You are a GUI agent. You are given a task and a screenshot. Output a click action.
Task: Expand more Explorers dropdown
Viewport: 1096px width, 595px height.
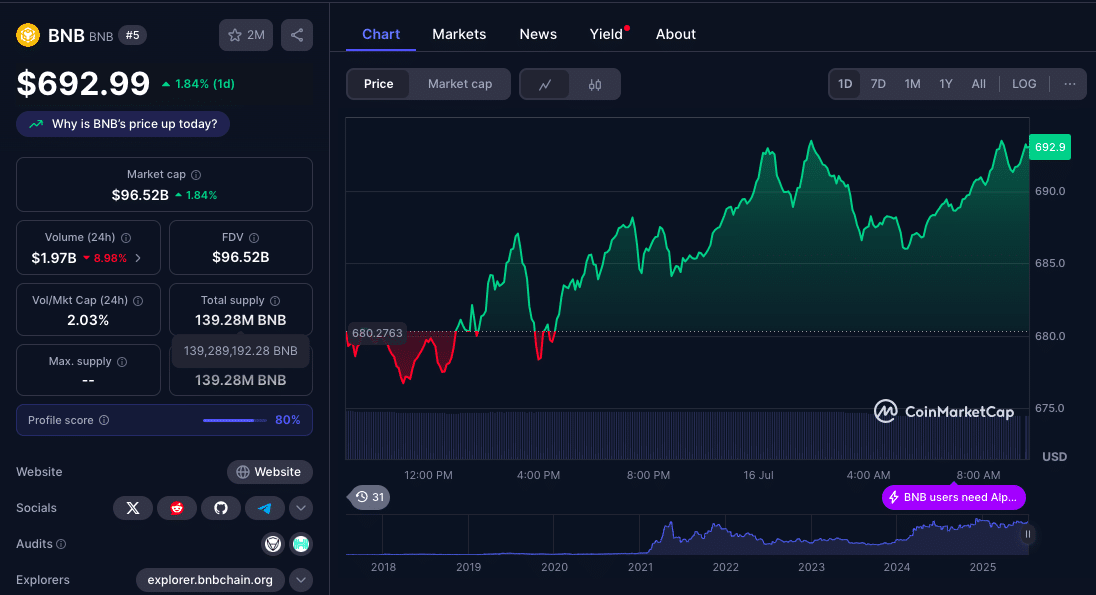pos(301,580)
